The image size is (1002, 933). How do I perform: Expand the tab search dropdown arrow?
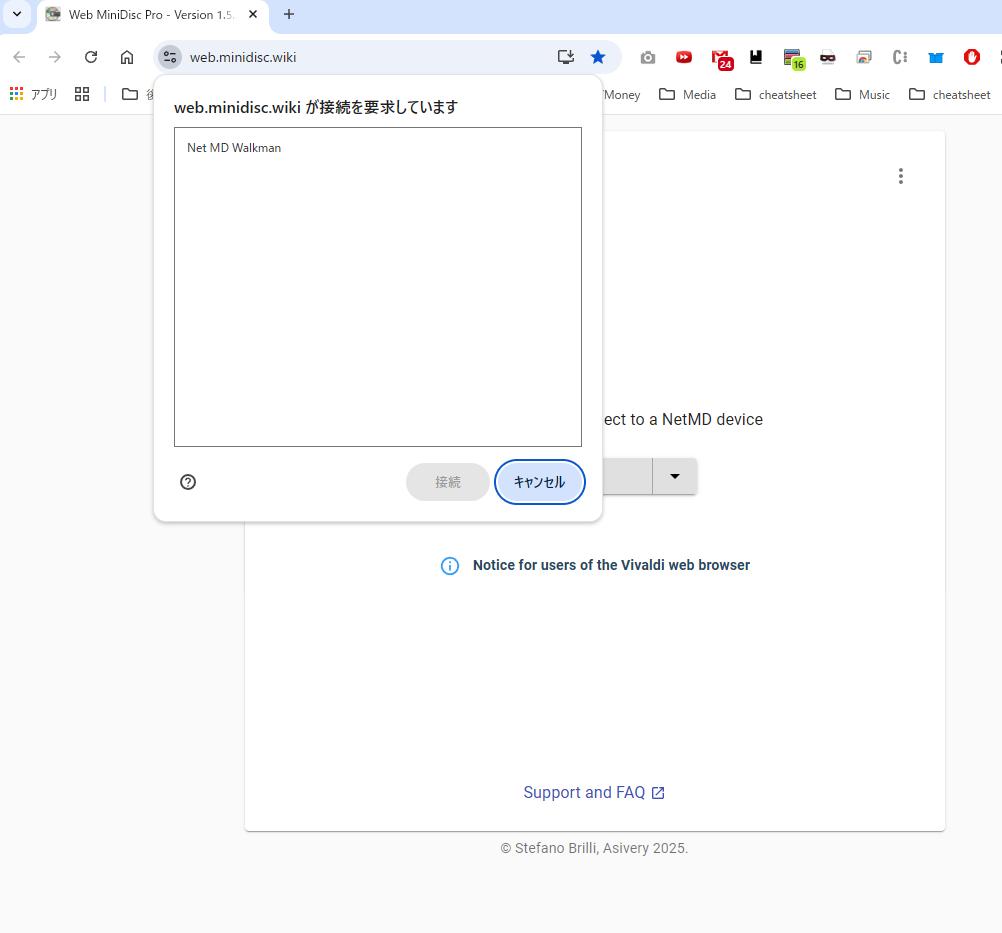tap(17, 14)
